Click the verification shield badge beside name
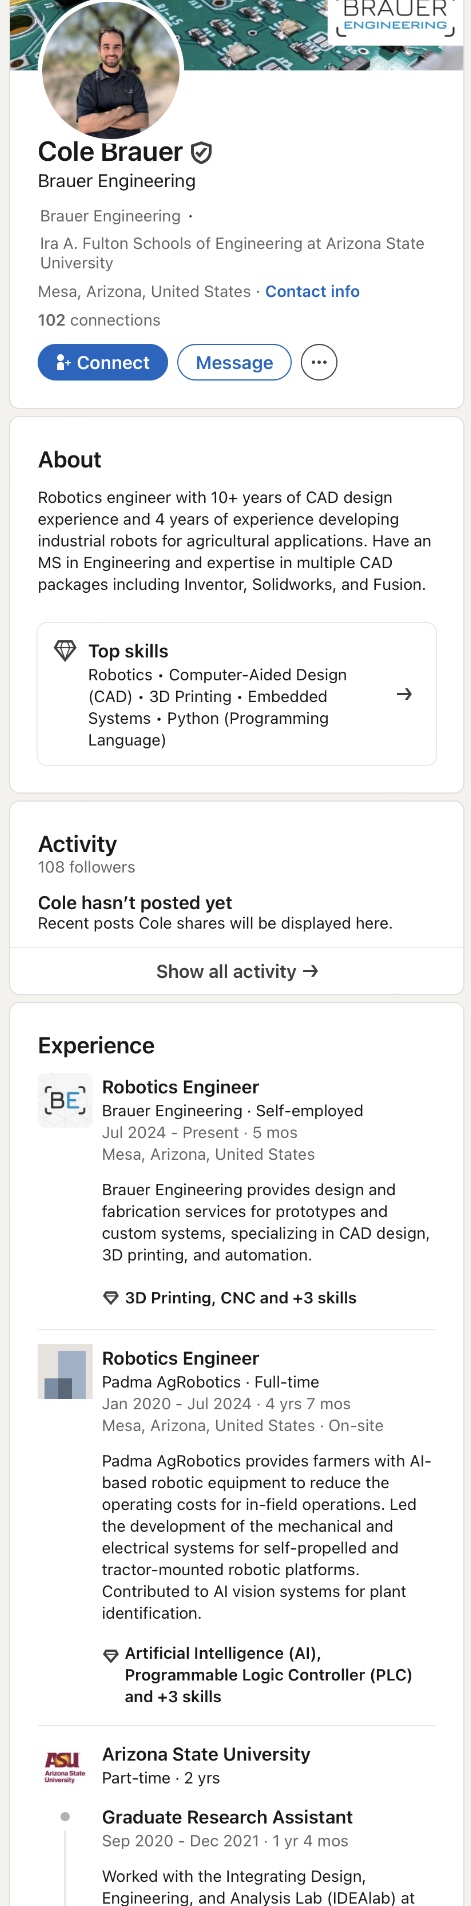This screenshot has height=1906, width=471. tap(201, 152)
